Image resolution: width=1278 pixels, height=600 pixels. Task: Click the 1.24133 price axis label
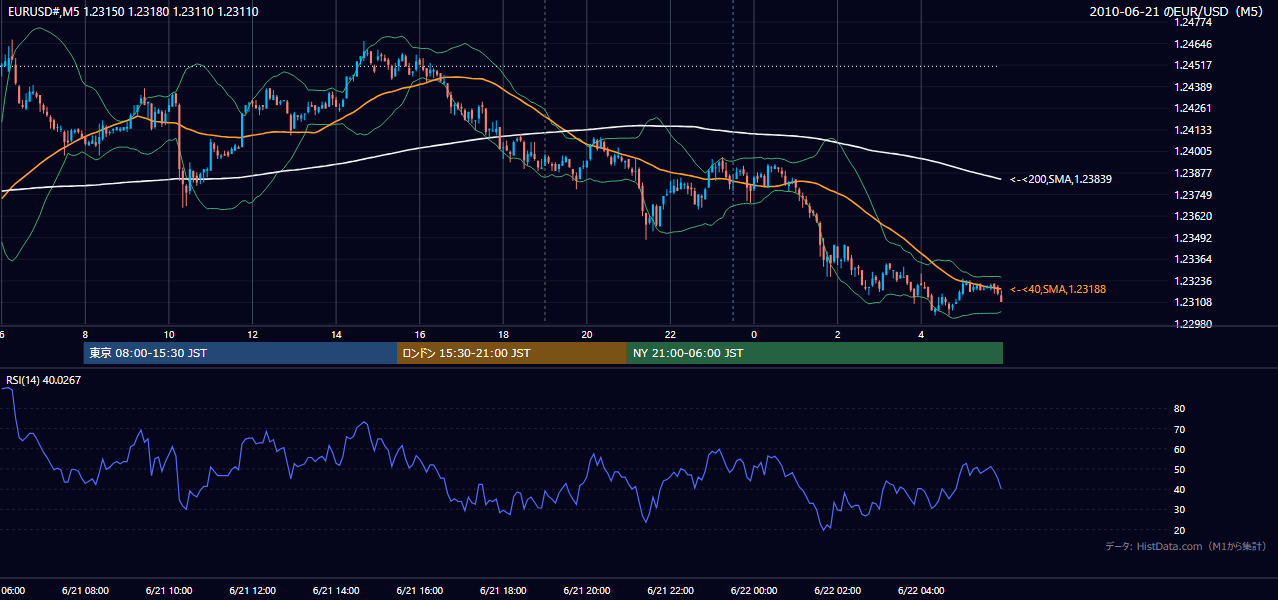1193,130
